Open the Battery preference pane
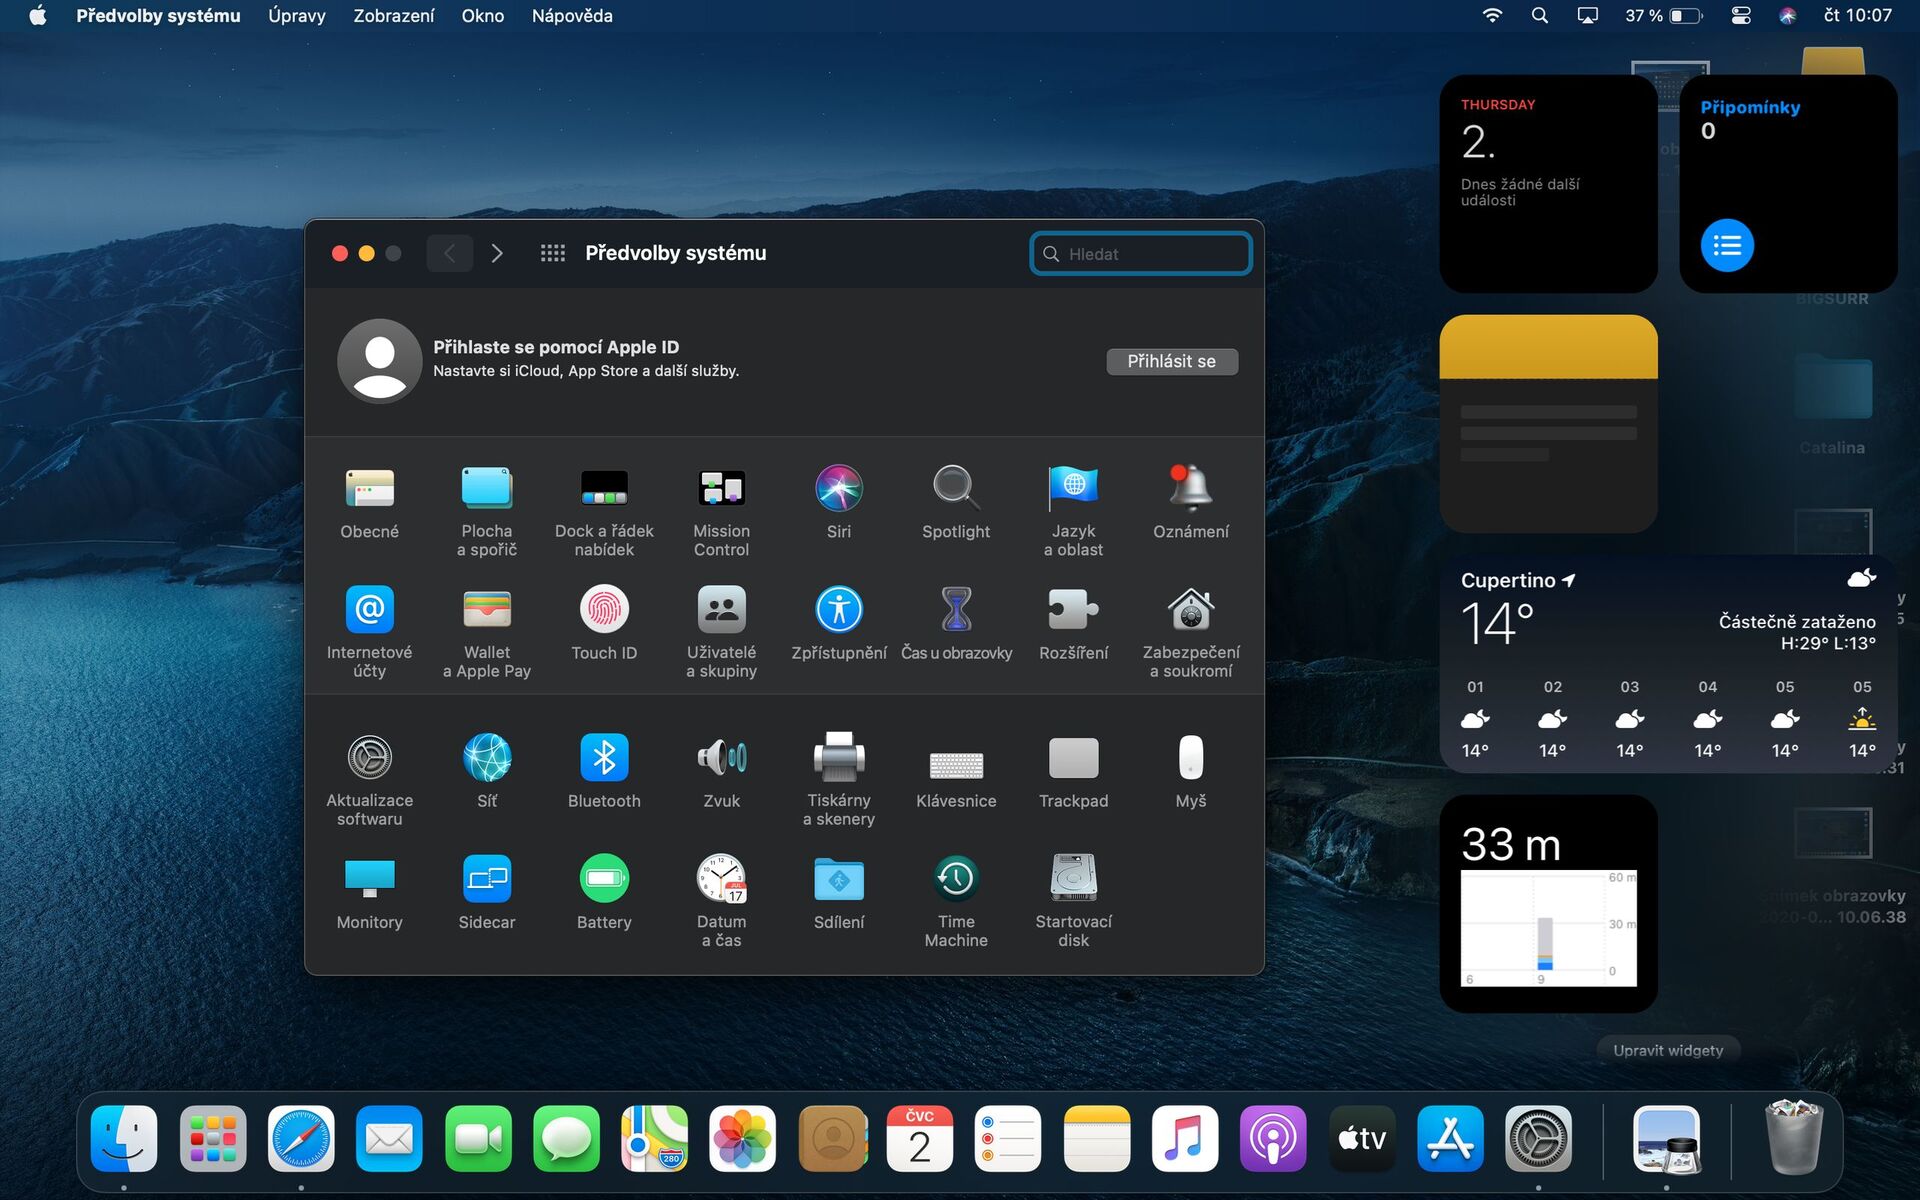 604,880
